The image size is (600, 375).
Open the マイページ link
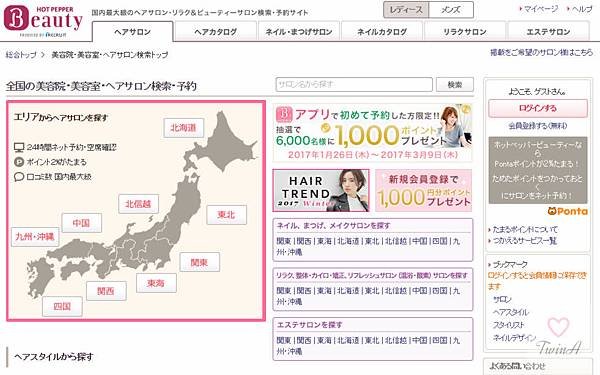pos(540,9)
